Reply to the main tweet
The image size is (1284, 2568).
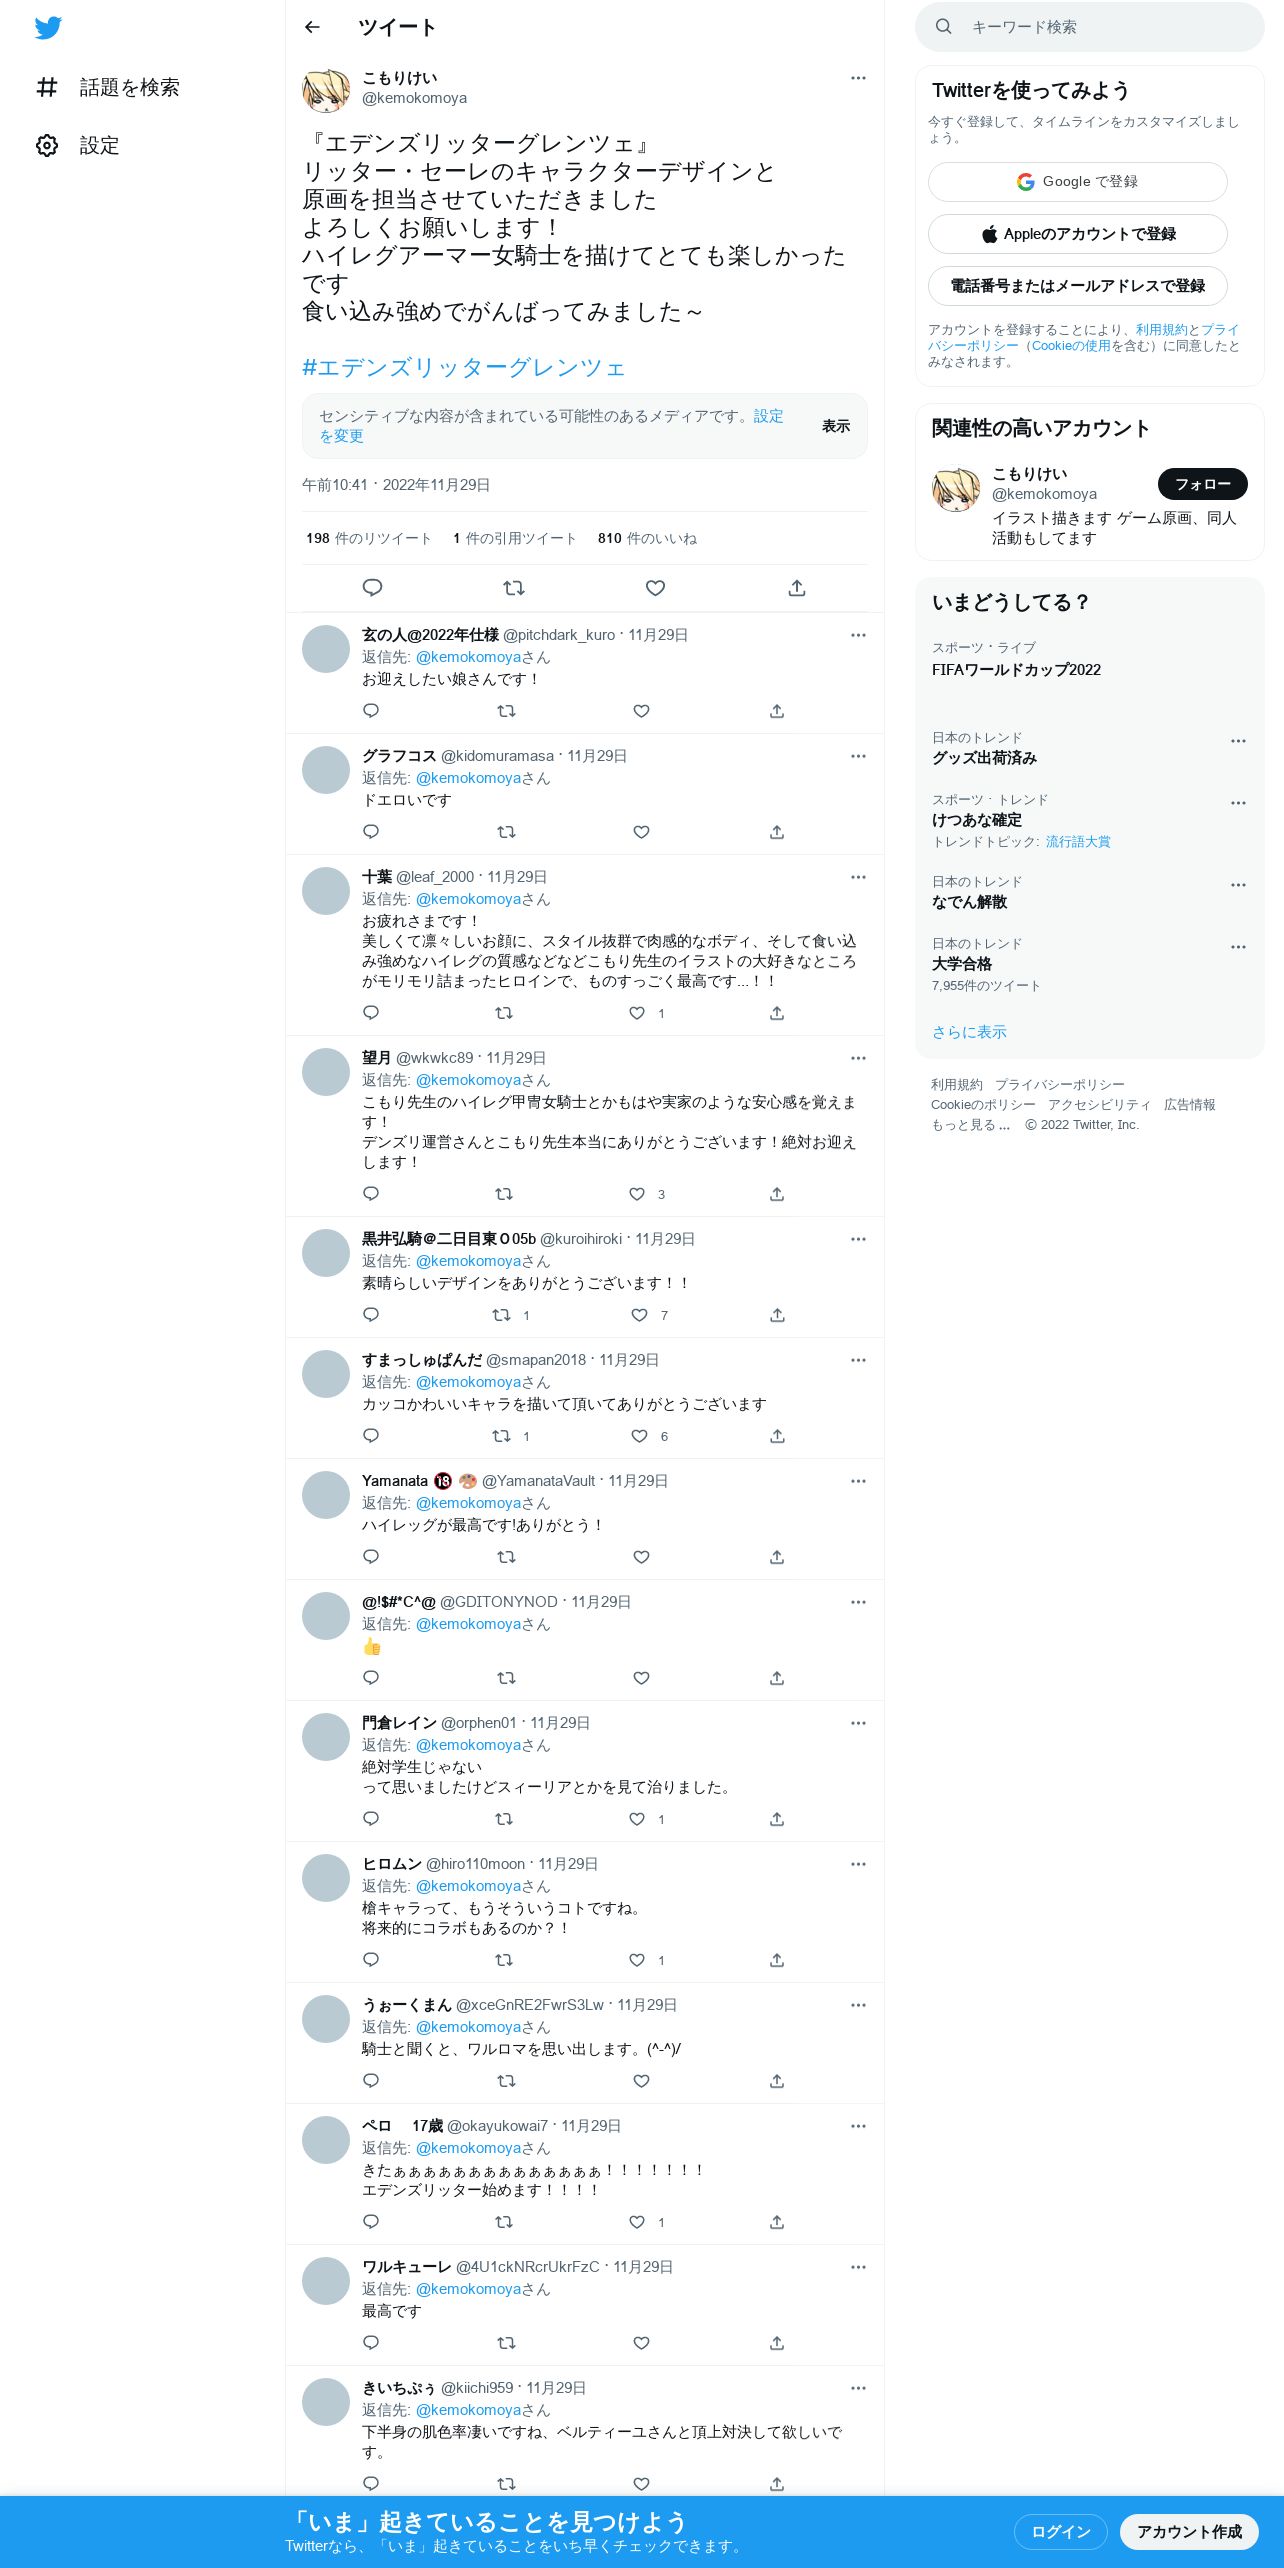(372, 588)
